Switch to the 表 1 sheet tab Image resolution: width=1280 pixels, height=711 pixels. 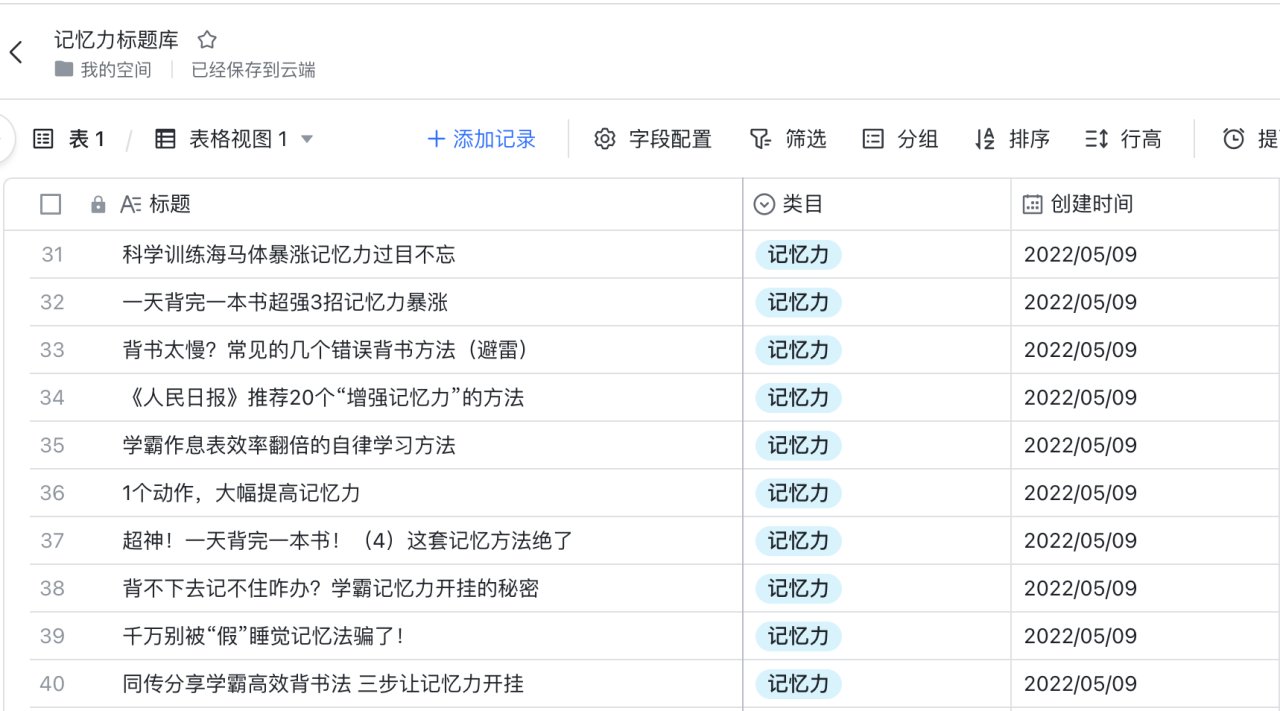(70, 139)
